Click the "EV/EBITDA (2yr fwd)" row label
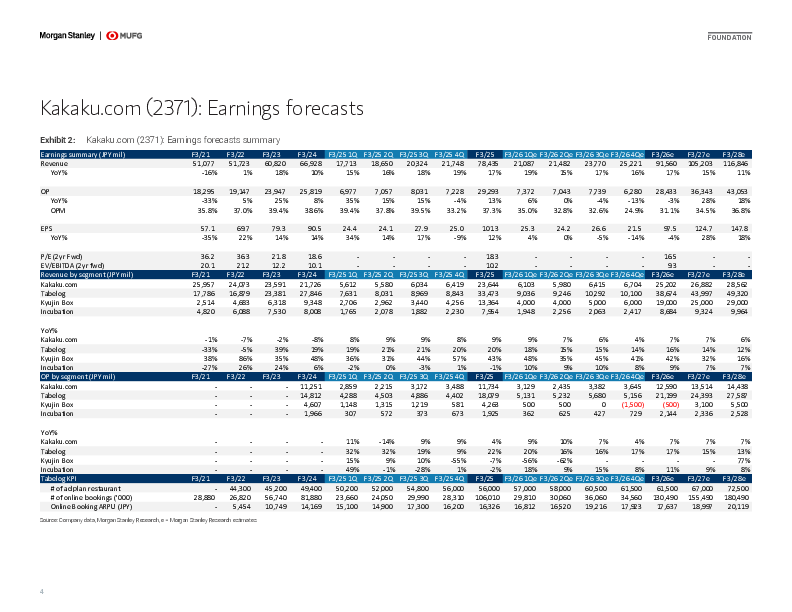The height and width of the screenshot is (612, 792). coord(72,266)
